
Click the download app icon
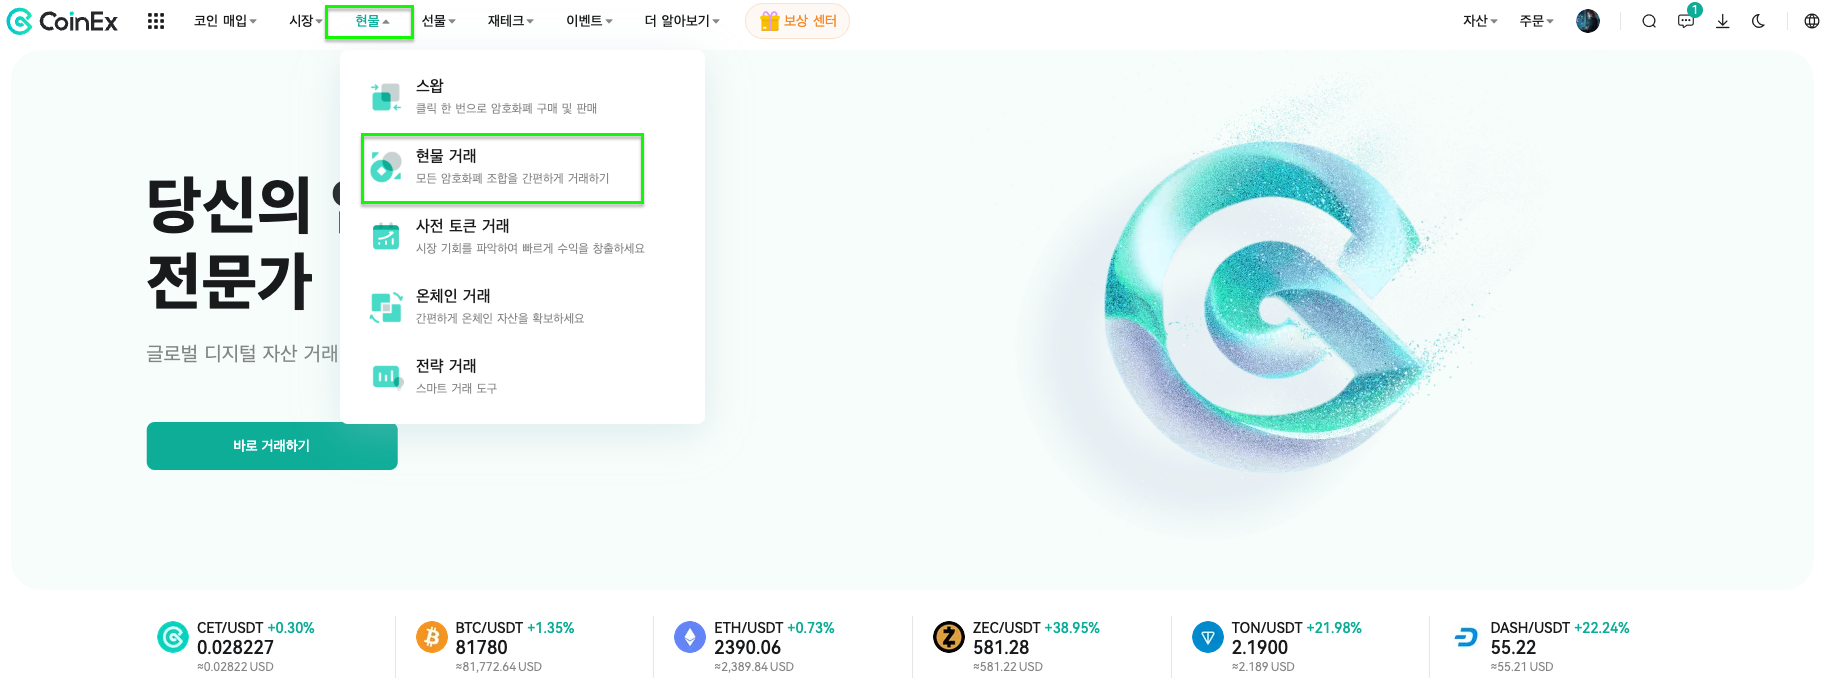(1722, 21)
